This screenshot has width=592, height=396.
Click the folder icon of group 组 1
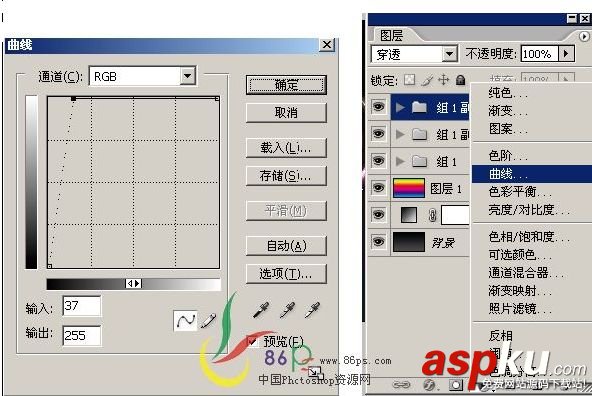pos(419,162)
